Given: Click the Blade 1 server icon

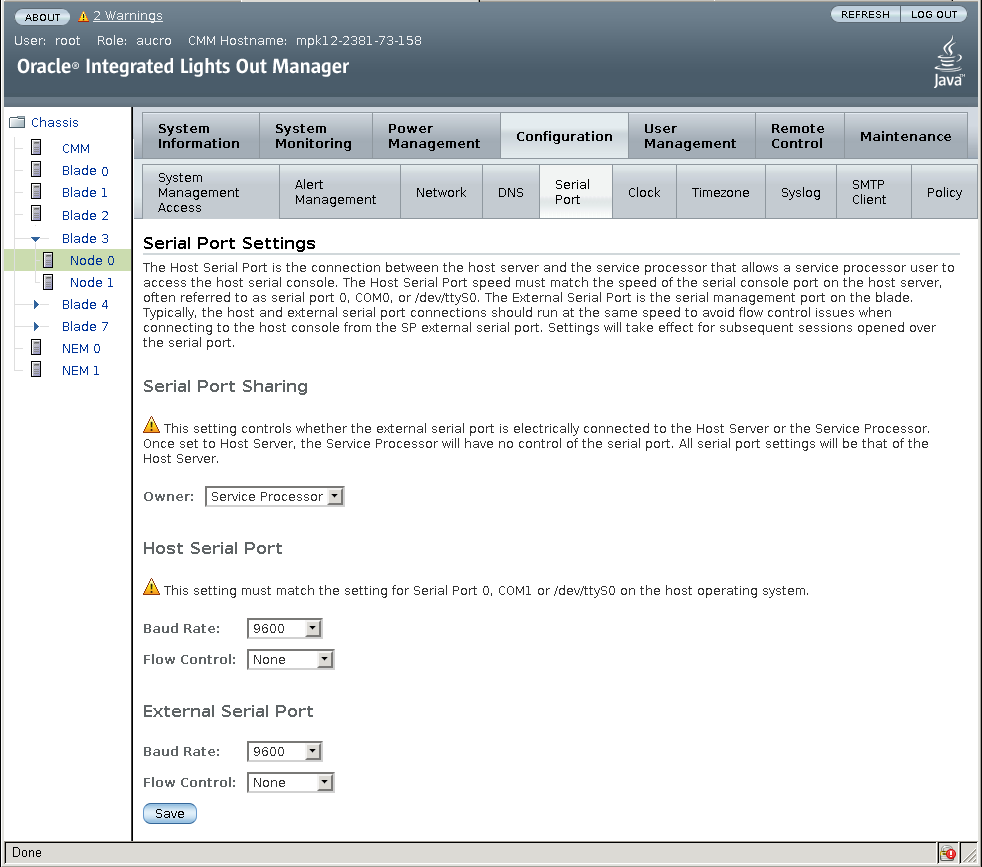Looking at the screenshot, I should 36,191.
